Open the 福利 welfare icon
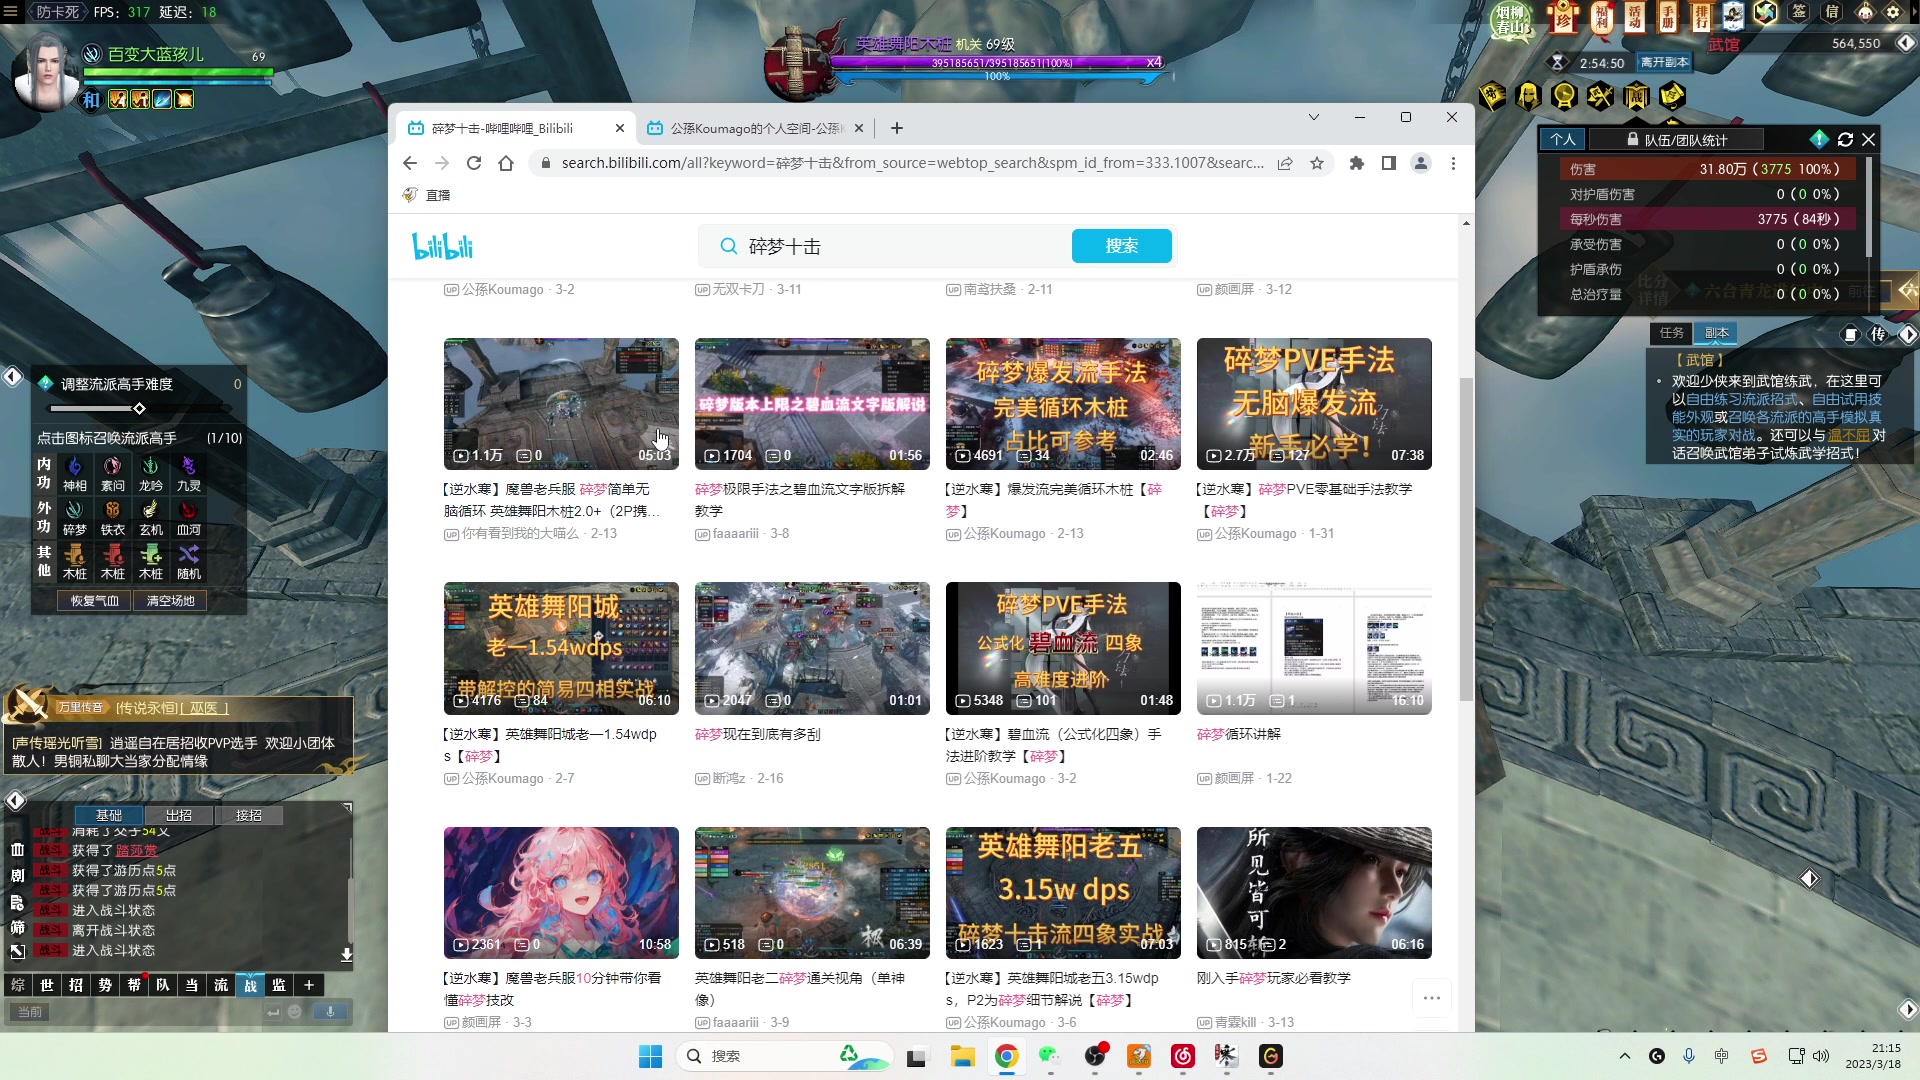 [1601, 17]
